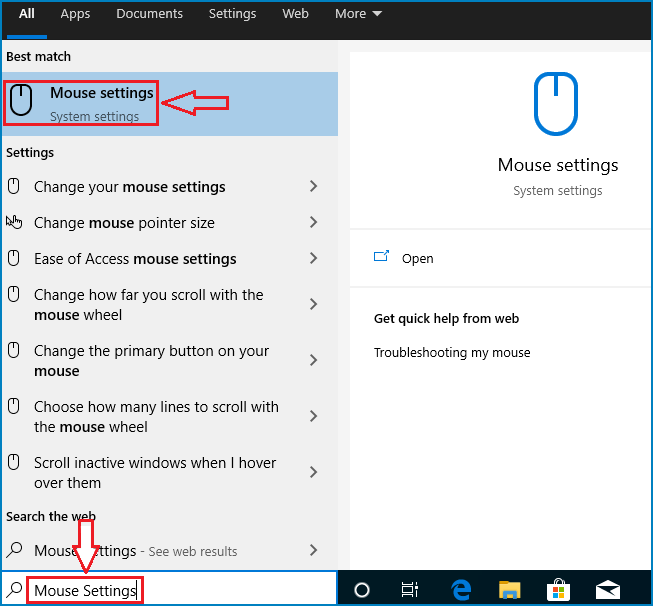The image size is (653, 606).
Task: Click the search magnifier icon in search box
Action: coord(15,589)
